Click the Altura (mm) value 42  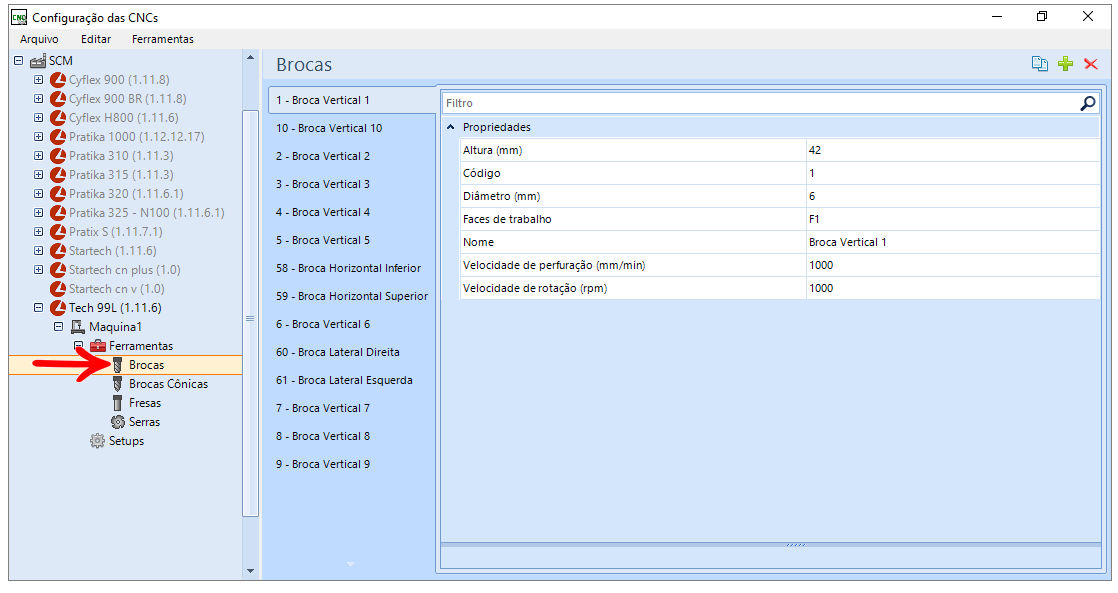click(x=953, y=150)
